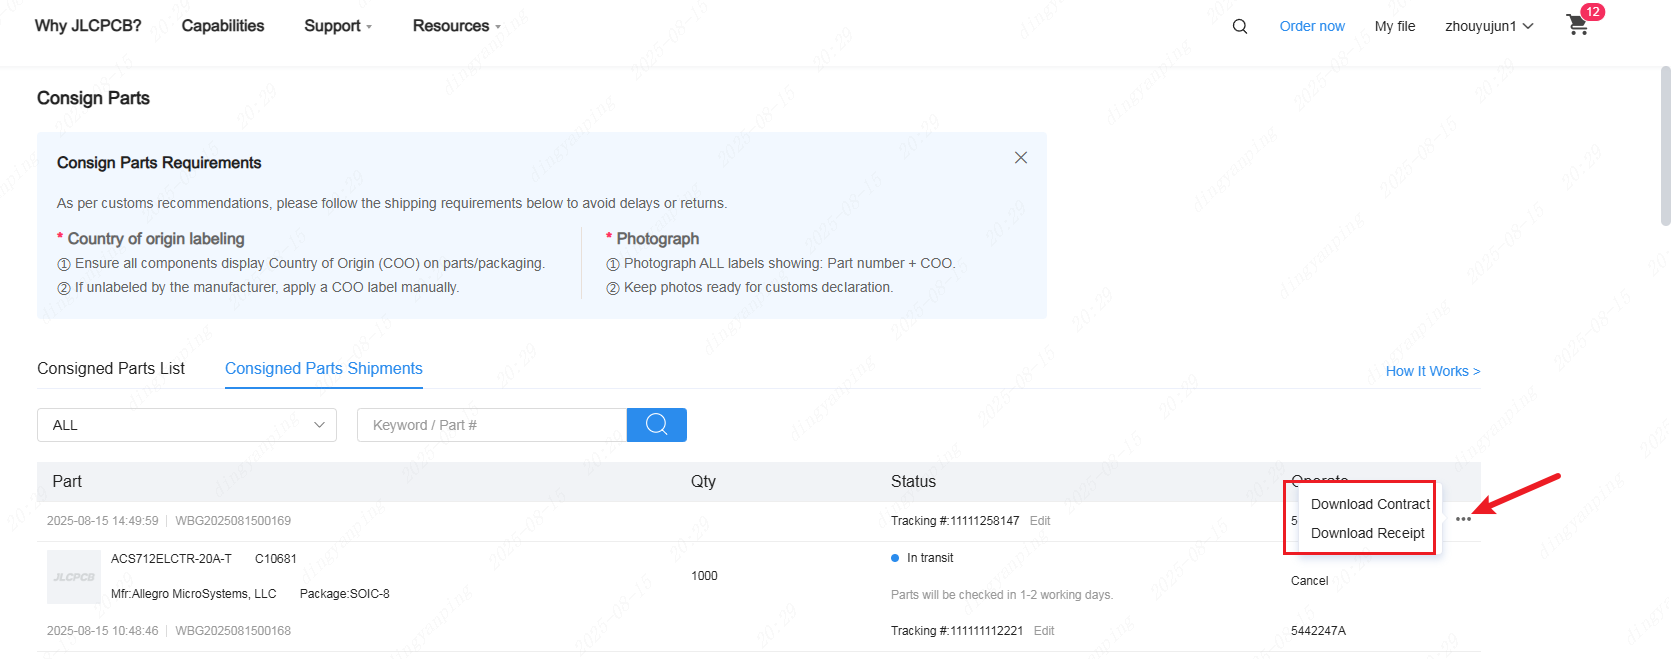The image size is (1671, 659).
Task: Click the In transit status label
Action: (x=930, y=558)
